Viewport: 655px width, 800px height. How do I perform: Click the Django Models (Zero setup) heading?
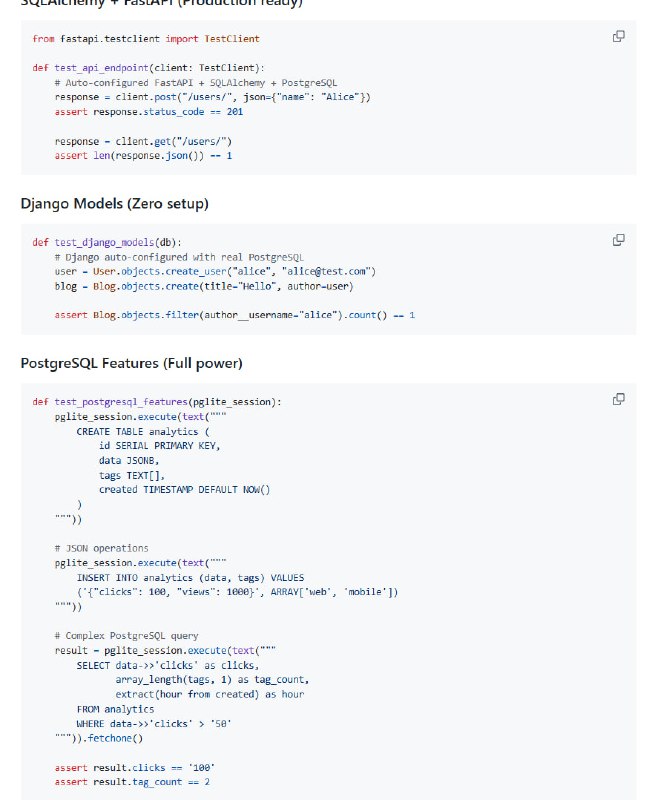click(x=115, y=204)
